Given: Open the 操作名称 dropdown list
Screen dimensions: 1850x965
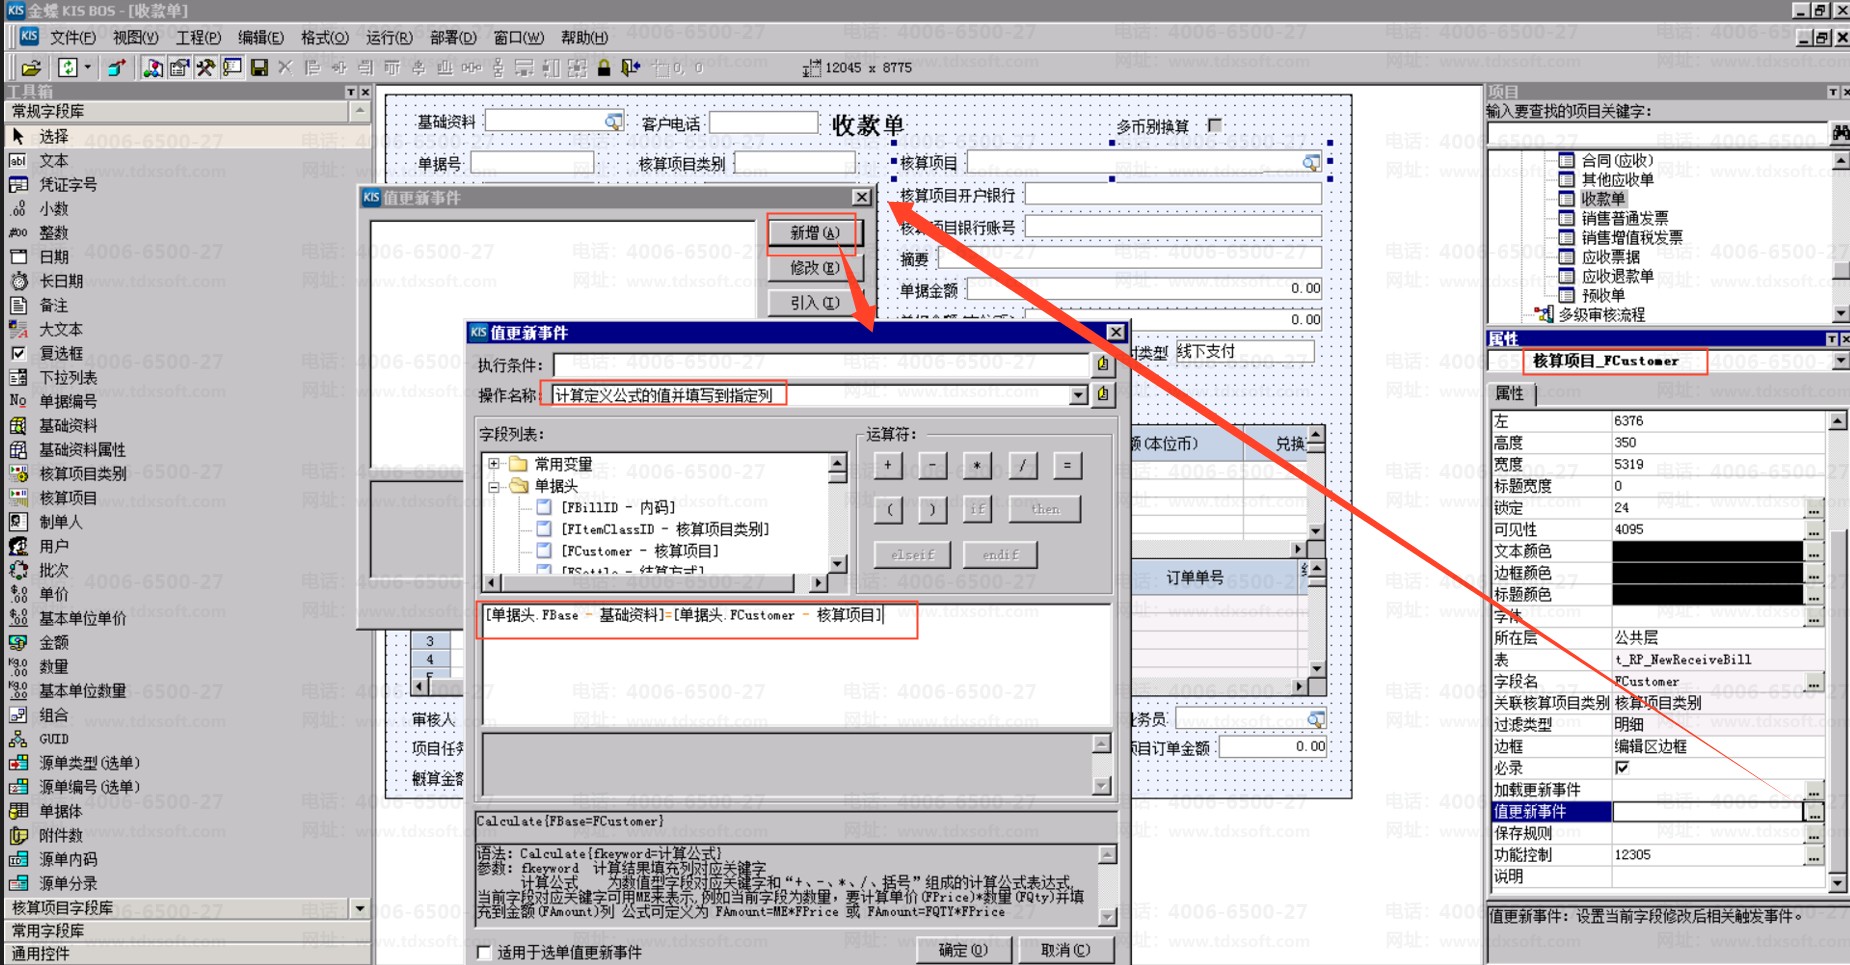Looking at the screenshot, I should coord(1078,395).
